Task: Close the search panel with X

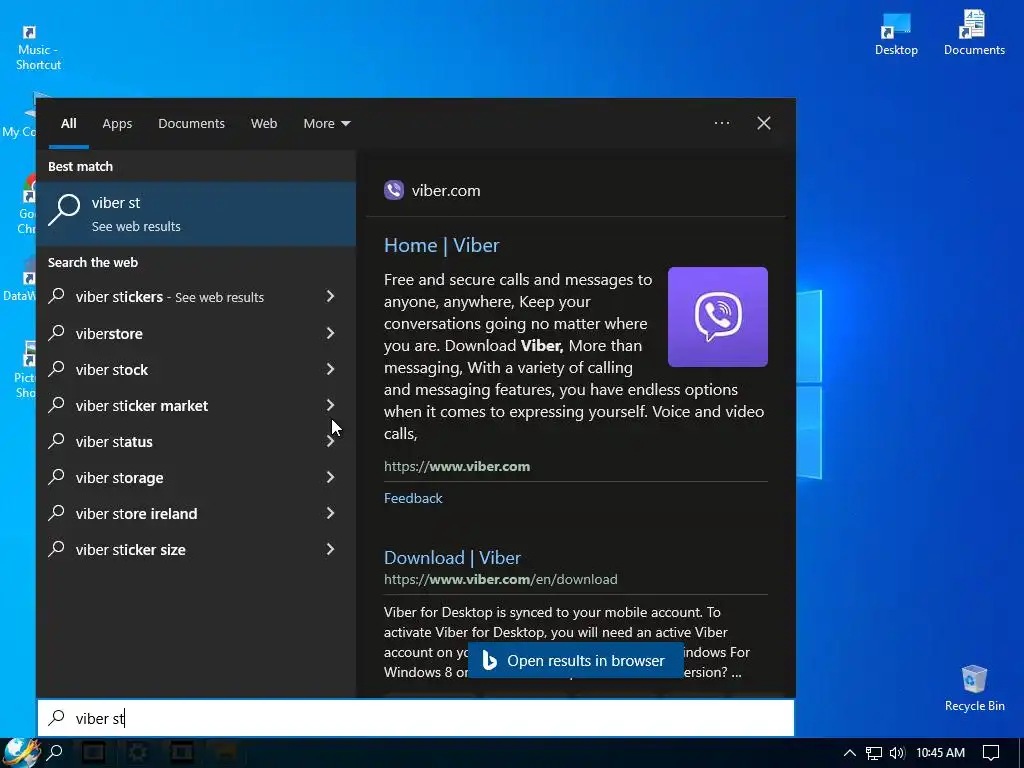Action: [x=763, y=123]
